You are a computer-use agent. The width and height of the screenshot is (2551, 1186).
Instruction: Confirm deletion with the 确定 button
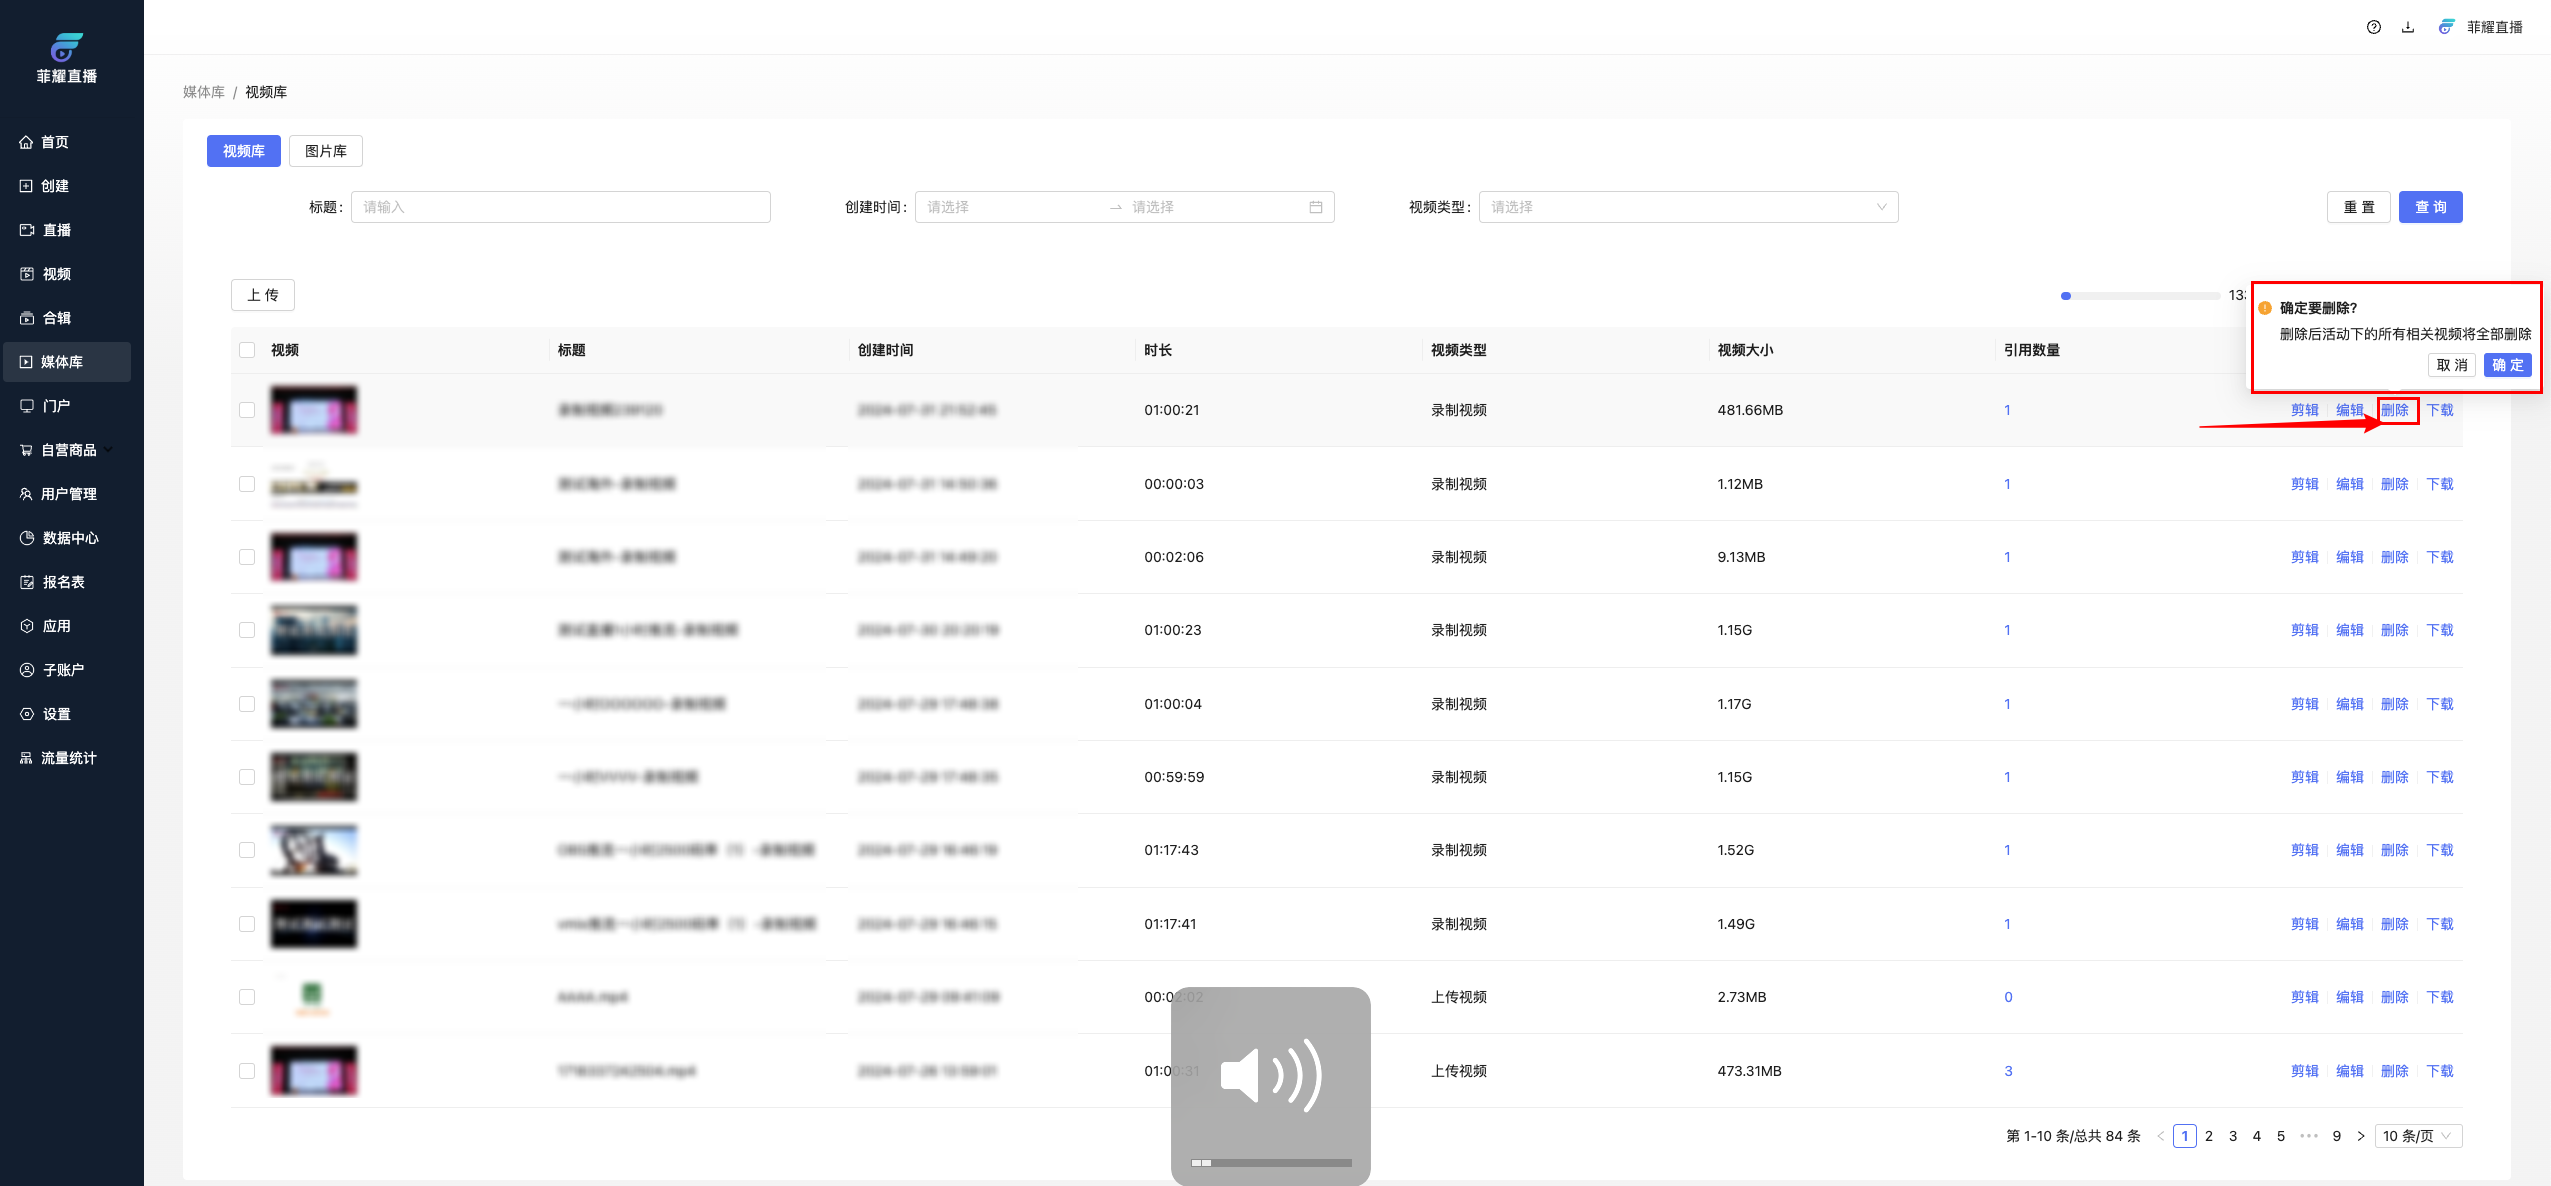[x=2507, y=365]
